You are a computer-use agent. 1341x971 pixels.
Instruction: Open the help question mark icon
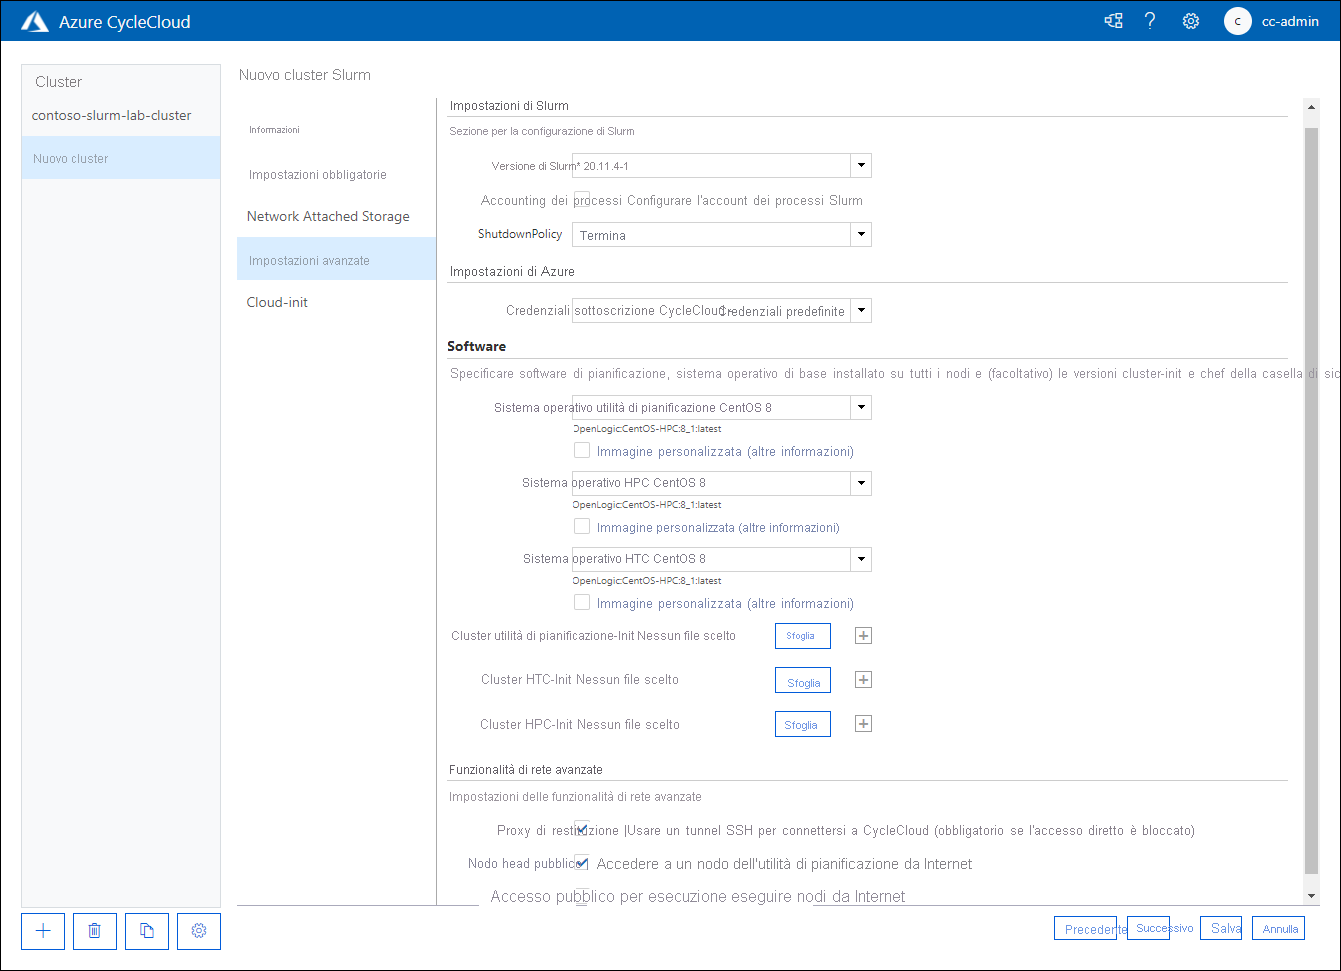point(1150,21)
